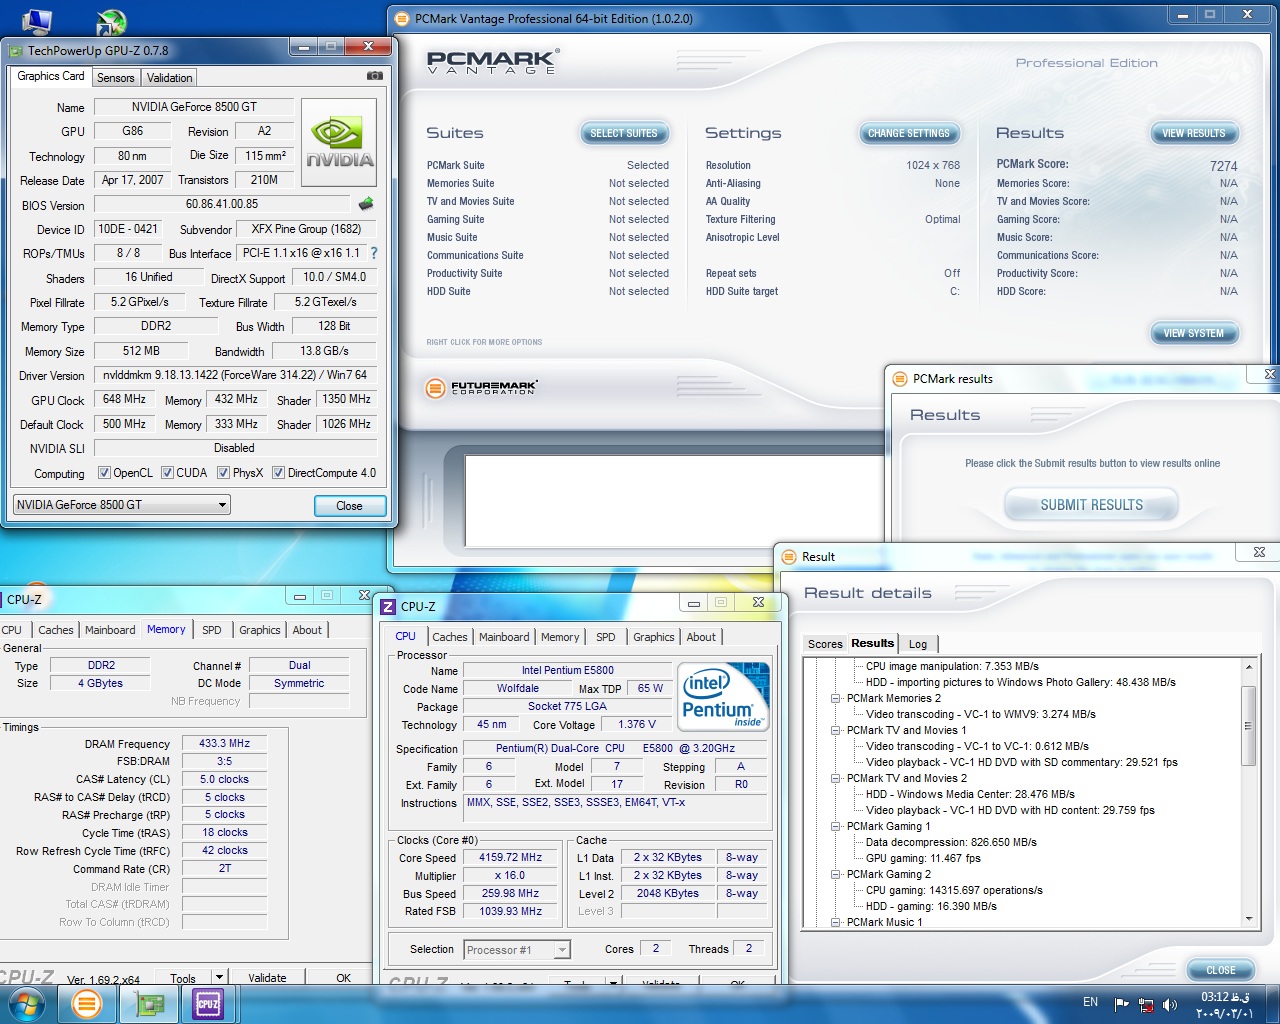Collapse the PCMark Gaming 2 node
The width and height of the screenshot is (1280, 1024).
(835, 874)
